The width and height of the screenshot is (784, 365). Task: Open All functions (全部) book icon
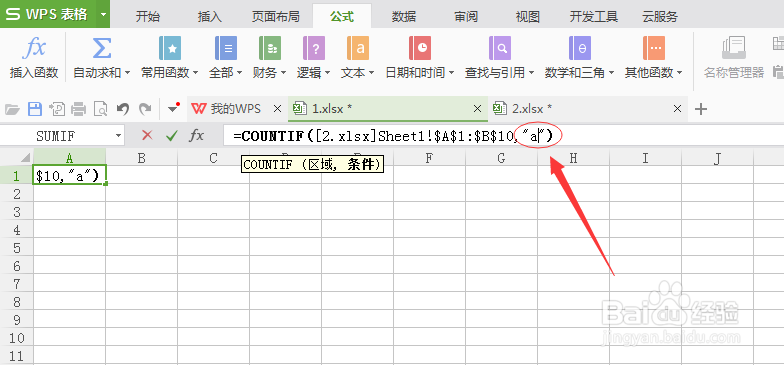click(226, 48)
